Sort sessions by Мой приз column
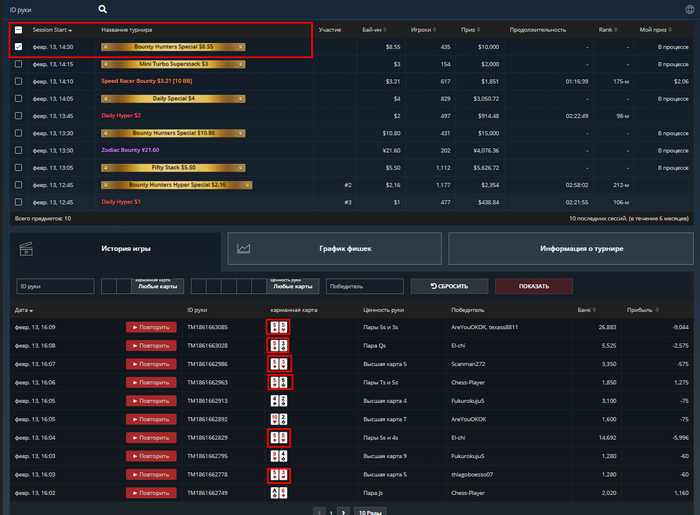This screenshot has height=515, width=700. coord(655,30)
